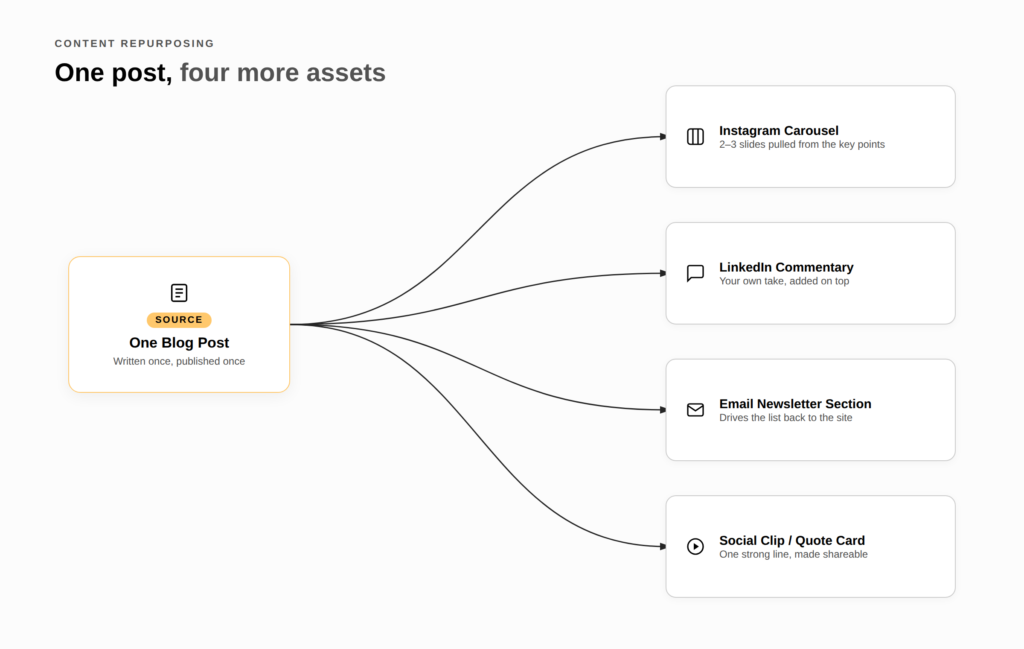This screenshot has height=649, width=1024.
Task: Click the Instagram Carousel columns icon
Action: [x=696, y=136]
